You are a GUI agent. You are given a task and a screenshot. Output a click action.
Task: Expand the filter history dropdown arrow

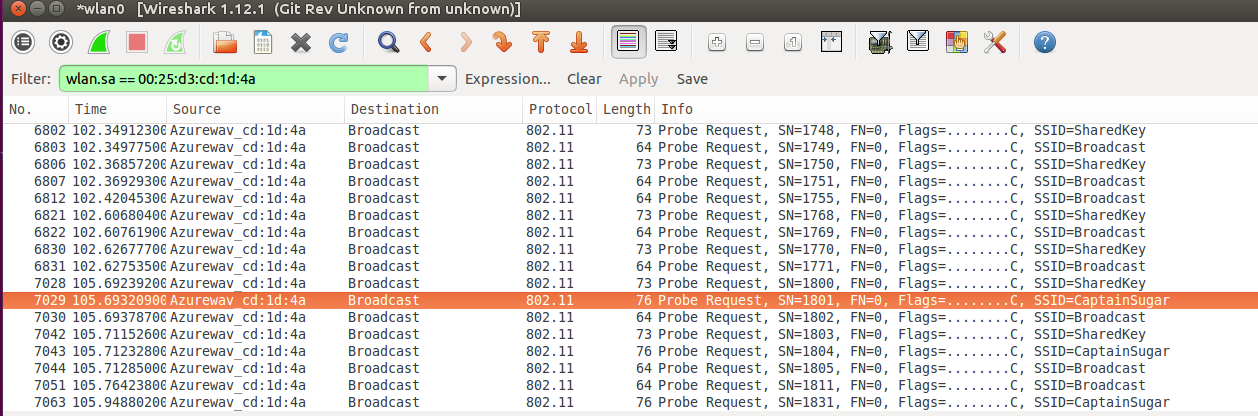point(442,79)
